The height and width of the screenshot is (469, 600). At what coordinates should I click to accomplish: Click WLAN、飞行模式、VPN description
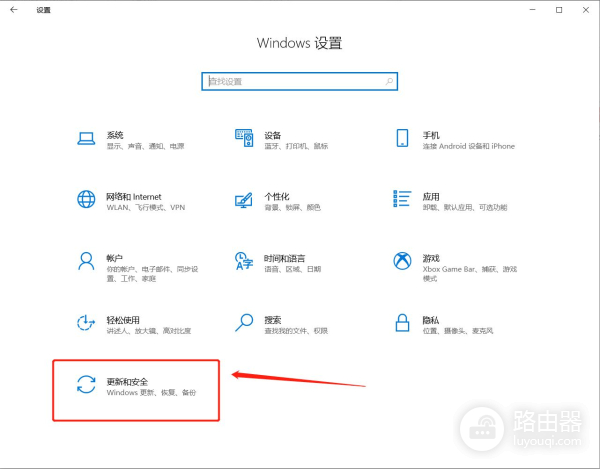point(146,208)
